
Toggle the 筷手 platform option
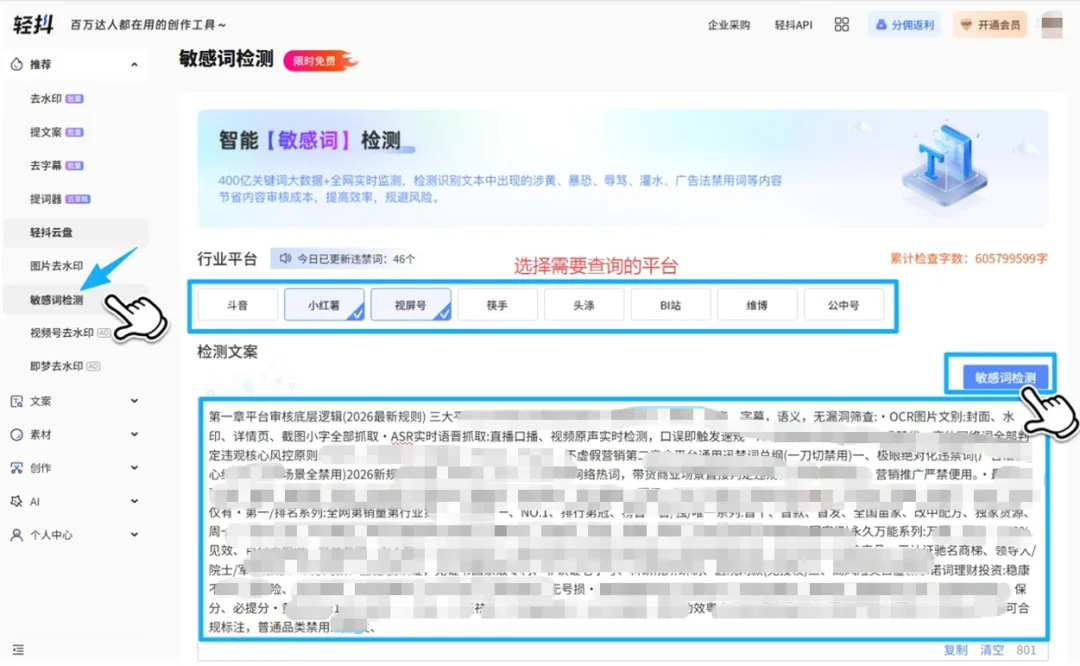point(497,305)
